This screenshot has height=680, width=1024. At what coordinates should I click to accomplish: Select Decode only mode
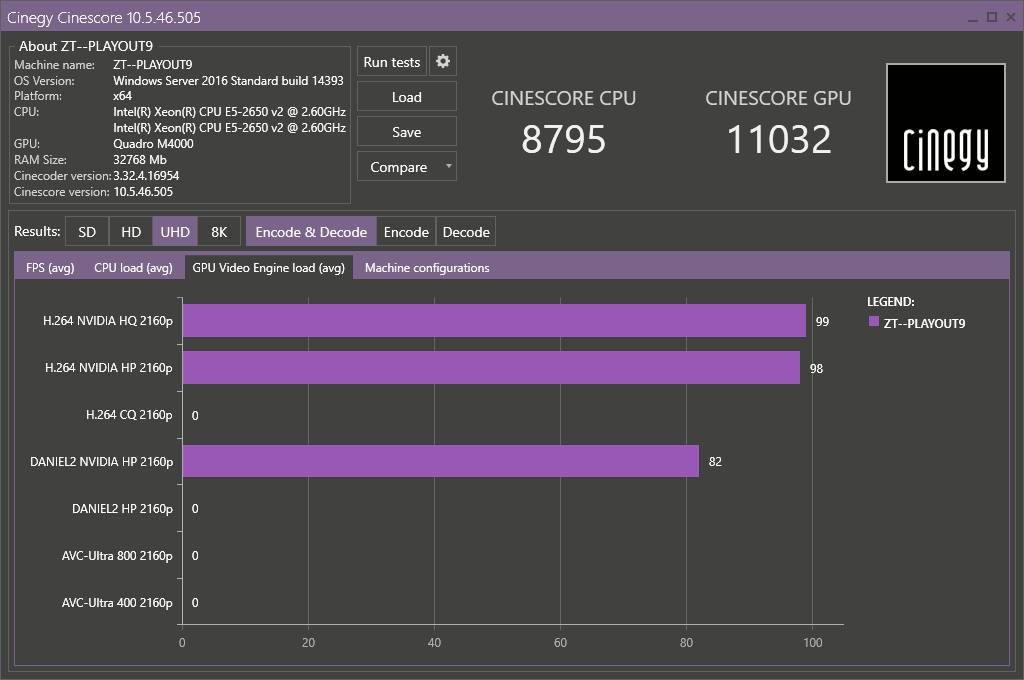click(x=466, y=232)
